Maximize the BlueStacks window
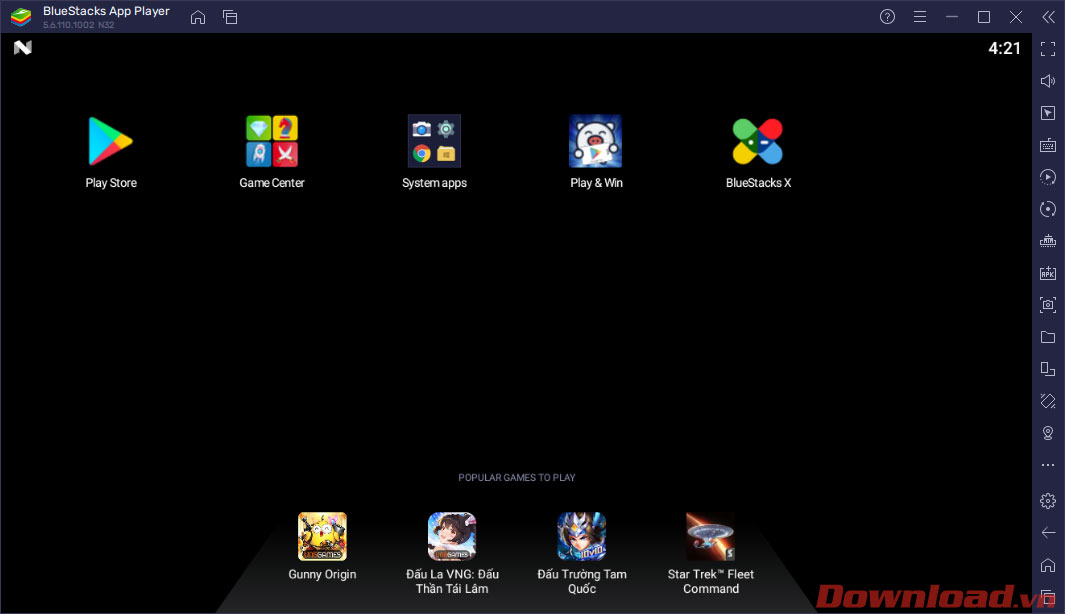Image resolution: width=1065 pixels, height=614 pixels. tap(983, 17)
